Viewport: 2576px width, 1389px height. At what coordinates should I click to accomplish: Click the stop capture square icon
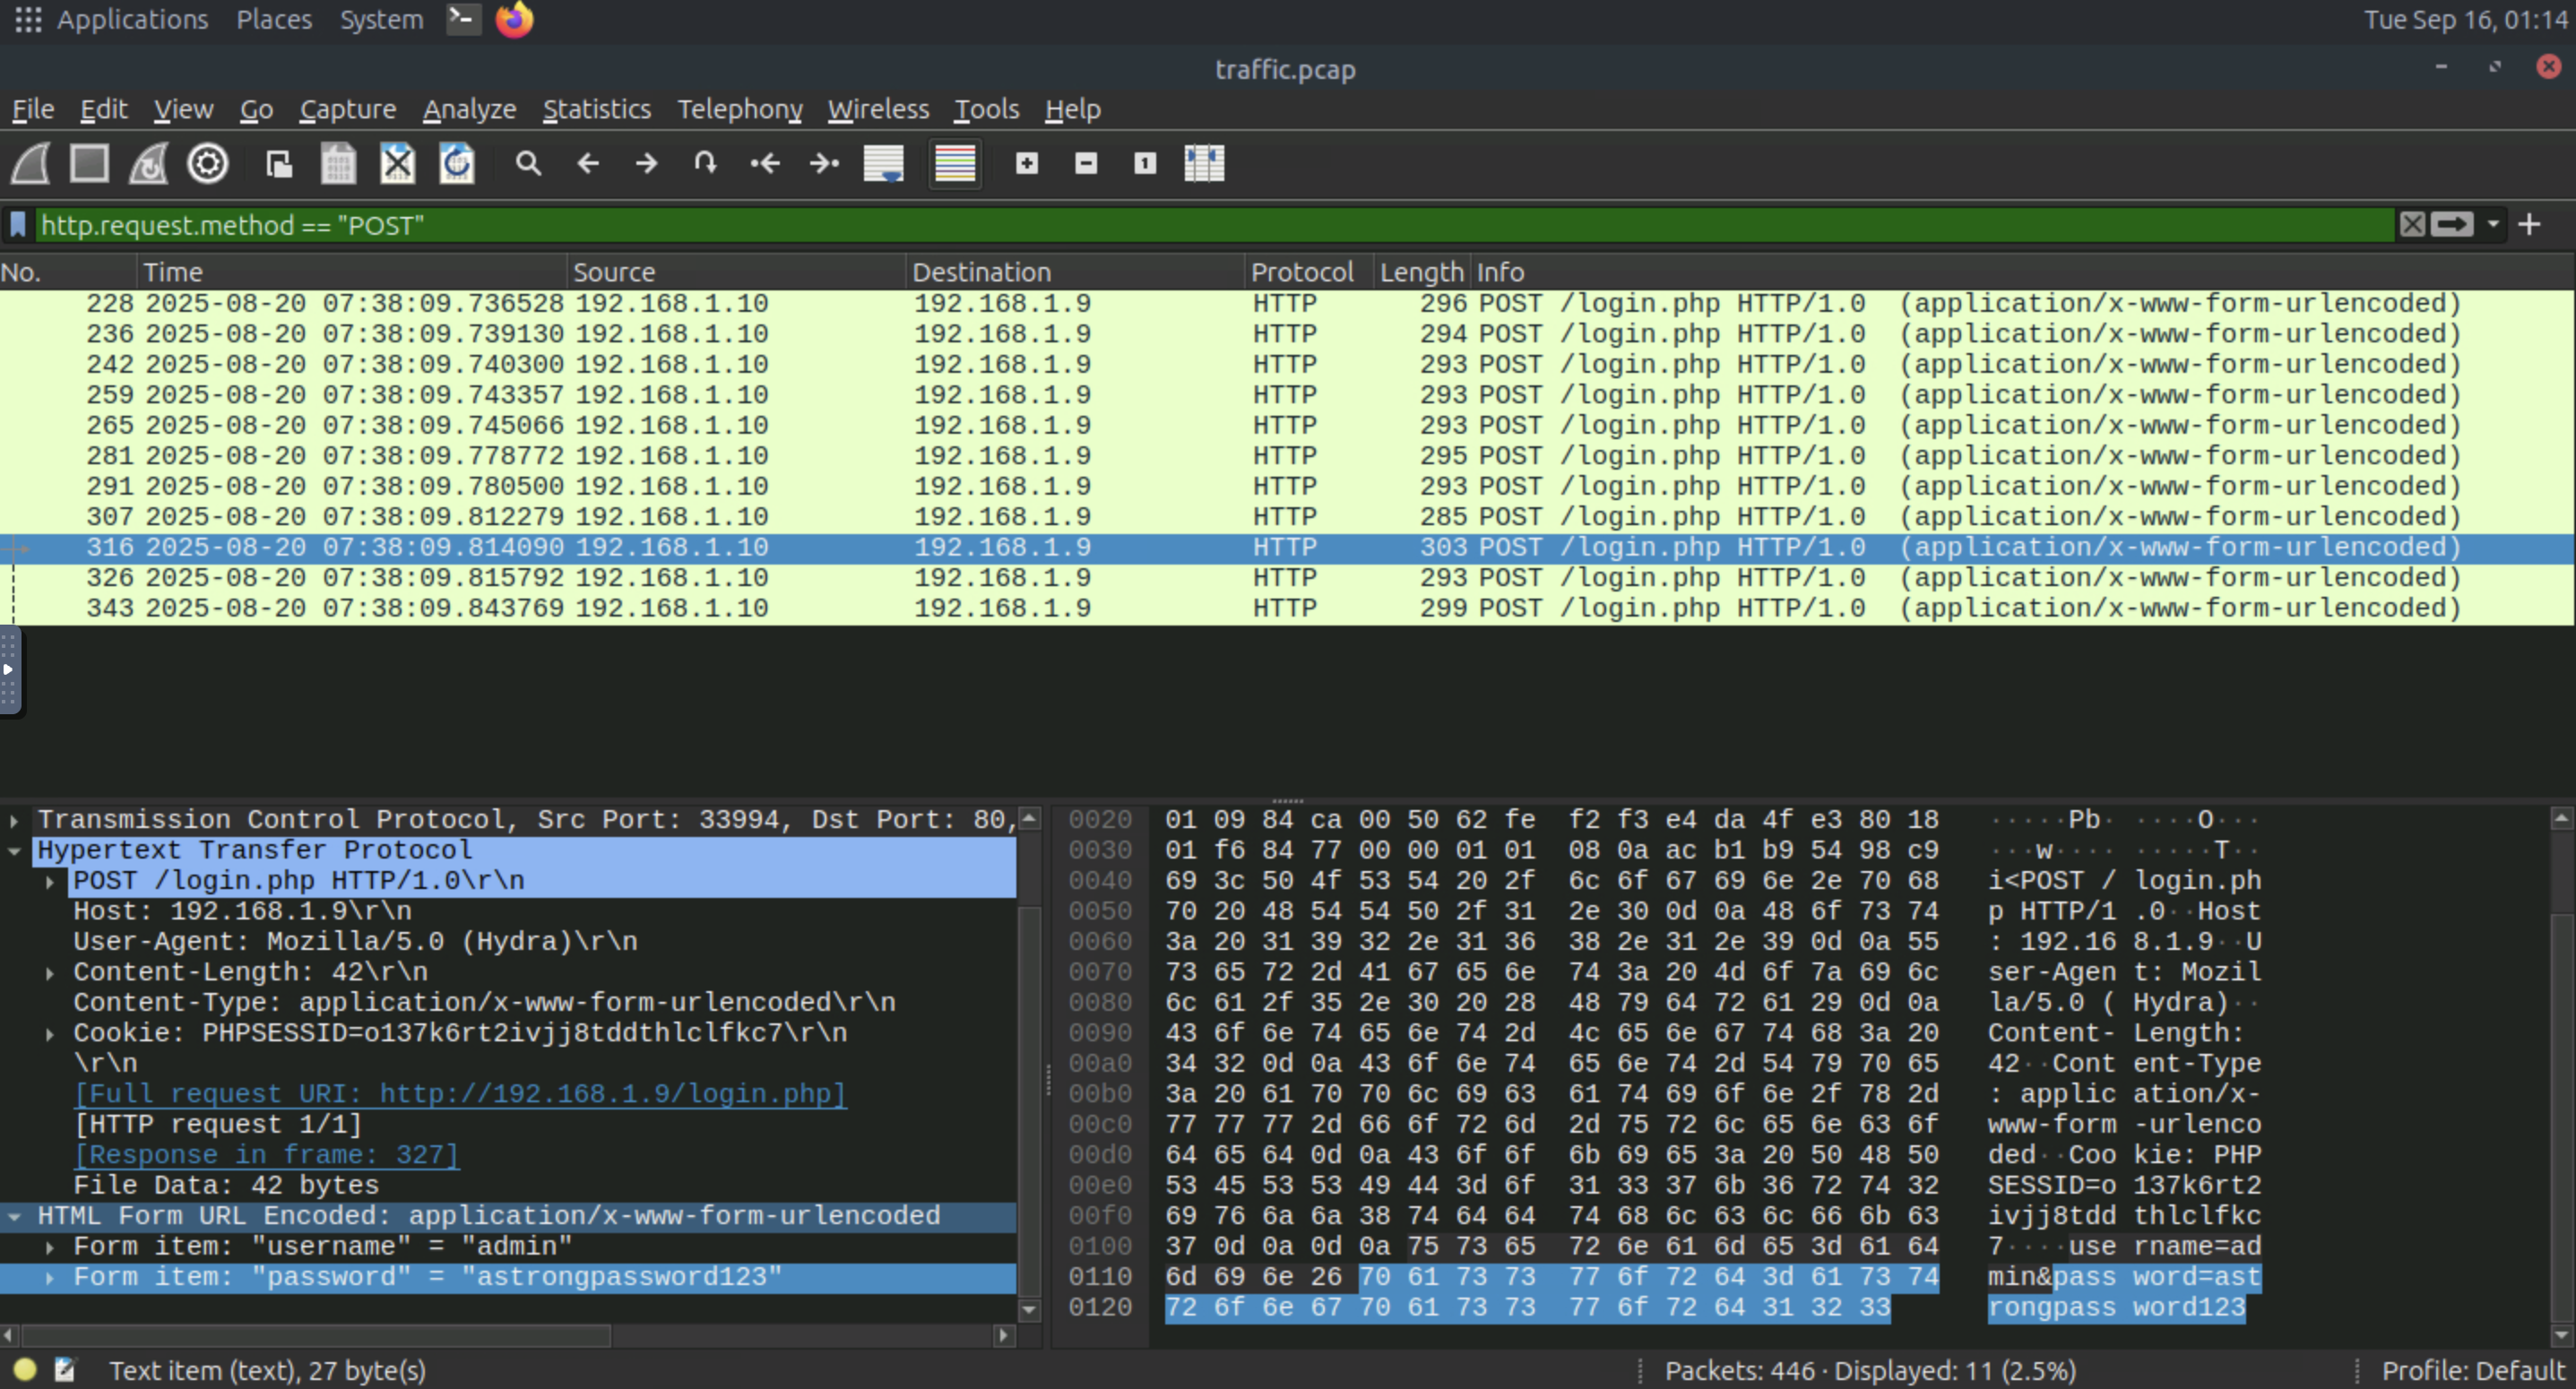[89, 163]
